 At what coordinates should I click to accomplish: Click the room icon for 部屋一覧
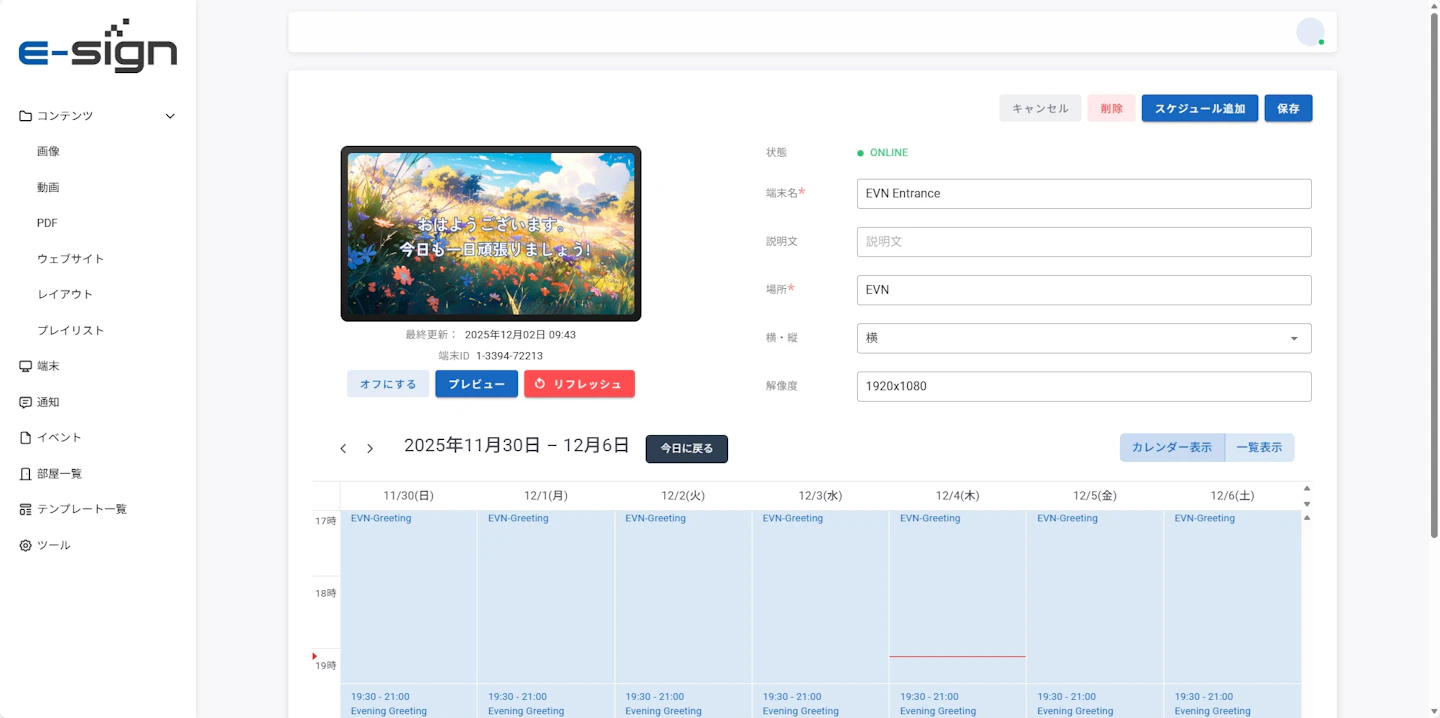coord(26,474)
